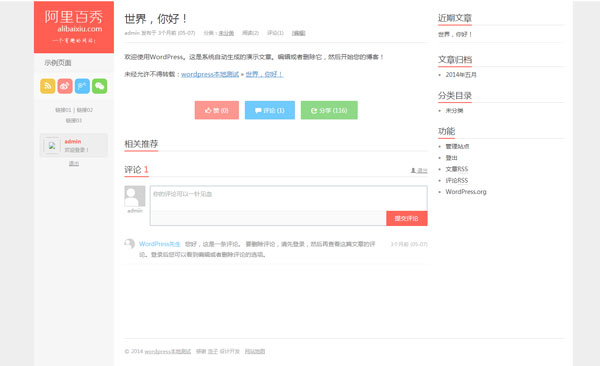Image resolution: width=600 pixels, height=366 pixels.
Task: Open the WordPress先生 commenter link
Action: pos(160,244)
